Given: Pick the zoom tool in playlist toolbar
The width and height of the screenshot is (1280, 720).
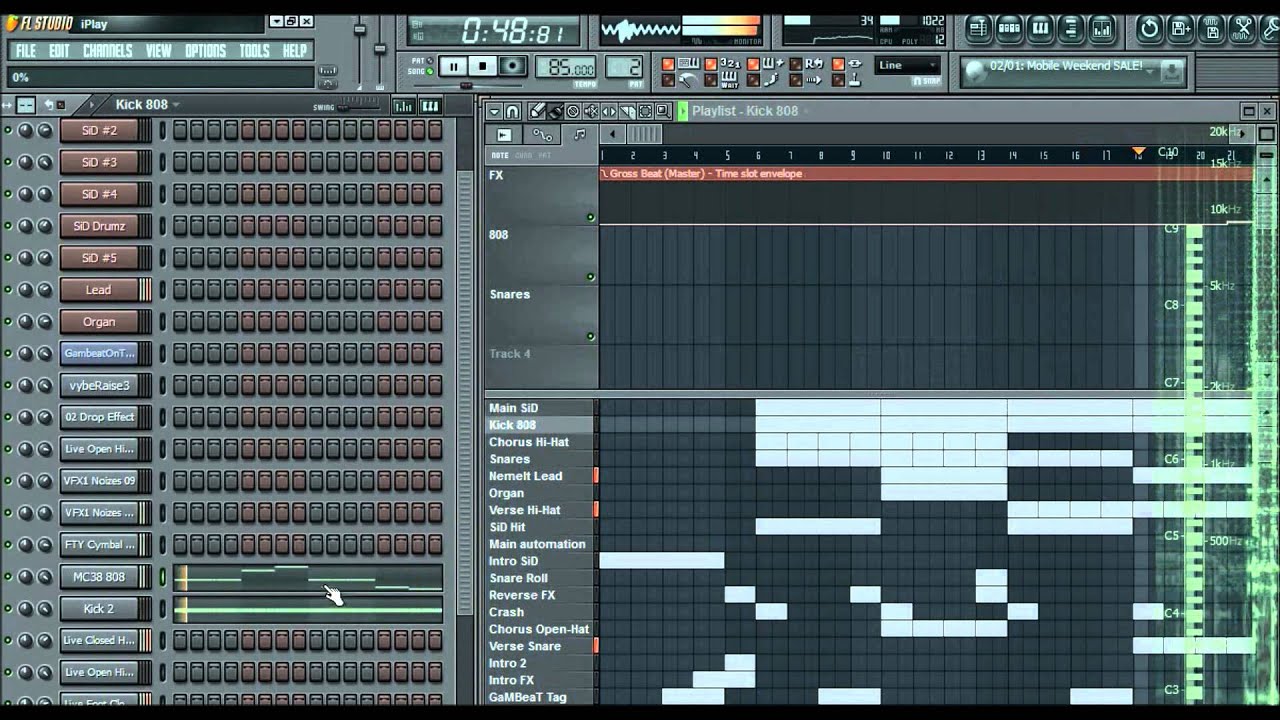Looking at the screenshot, I should point(663,111).
